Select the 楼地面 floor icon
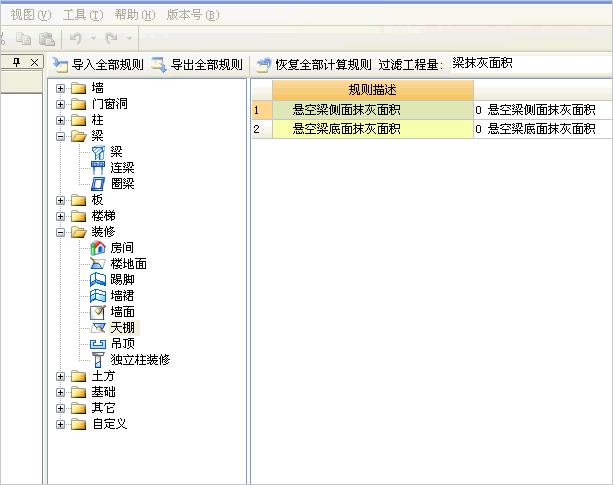 click(98, 264)
